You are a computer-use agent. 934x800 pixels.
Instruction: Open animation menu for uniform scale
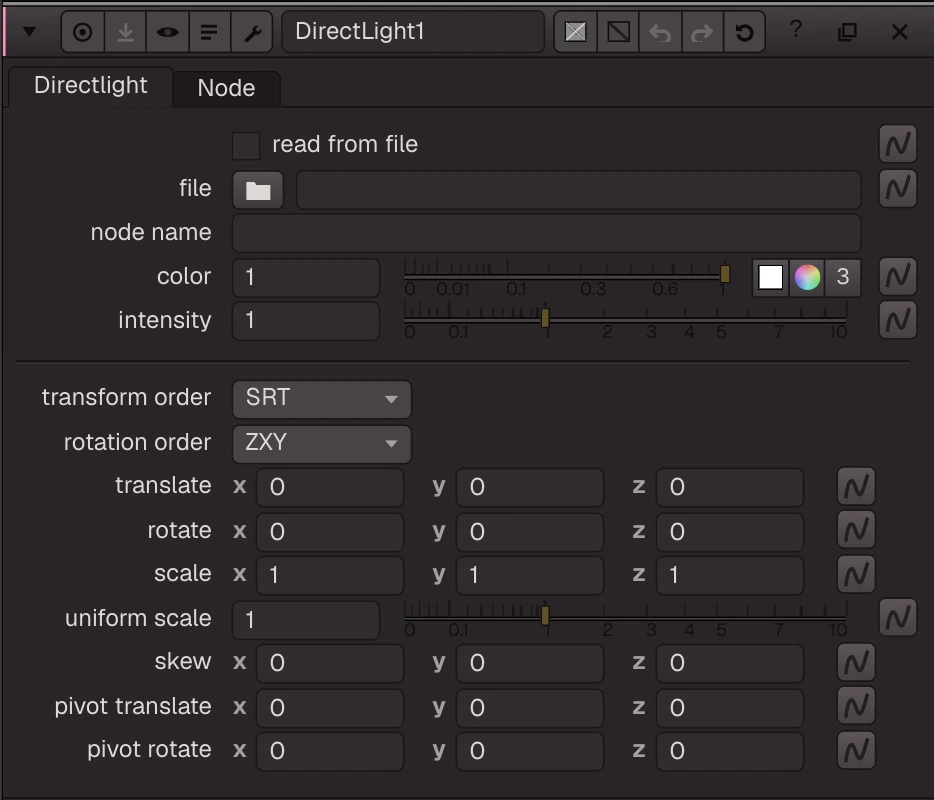pyautogui.click(x=898, y=618)
